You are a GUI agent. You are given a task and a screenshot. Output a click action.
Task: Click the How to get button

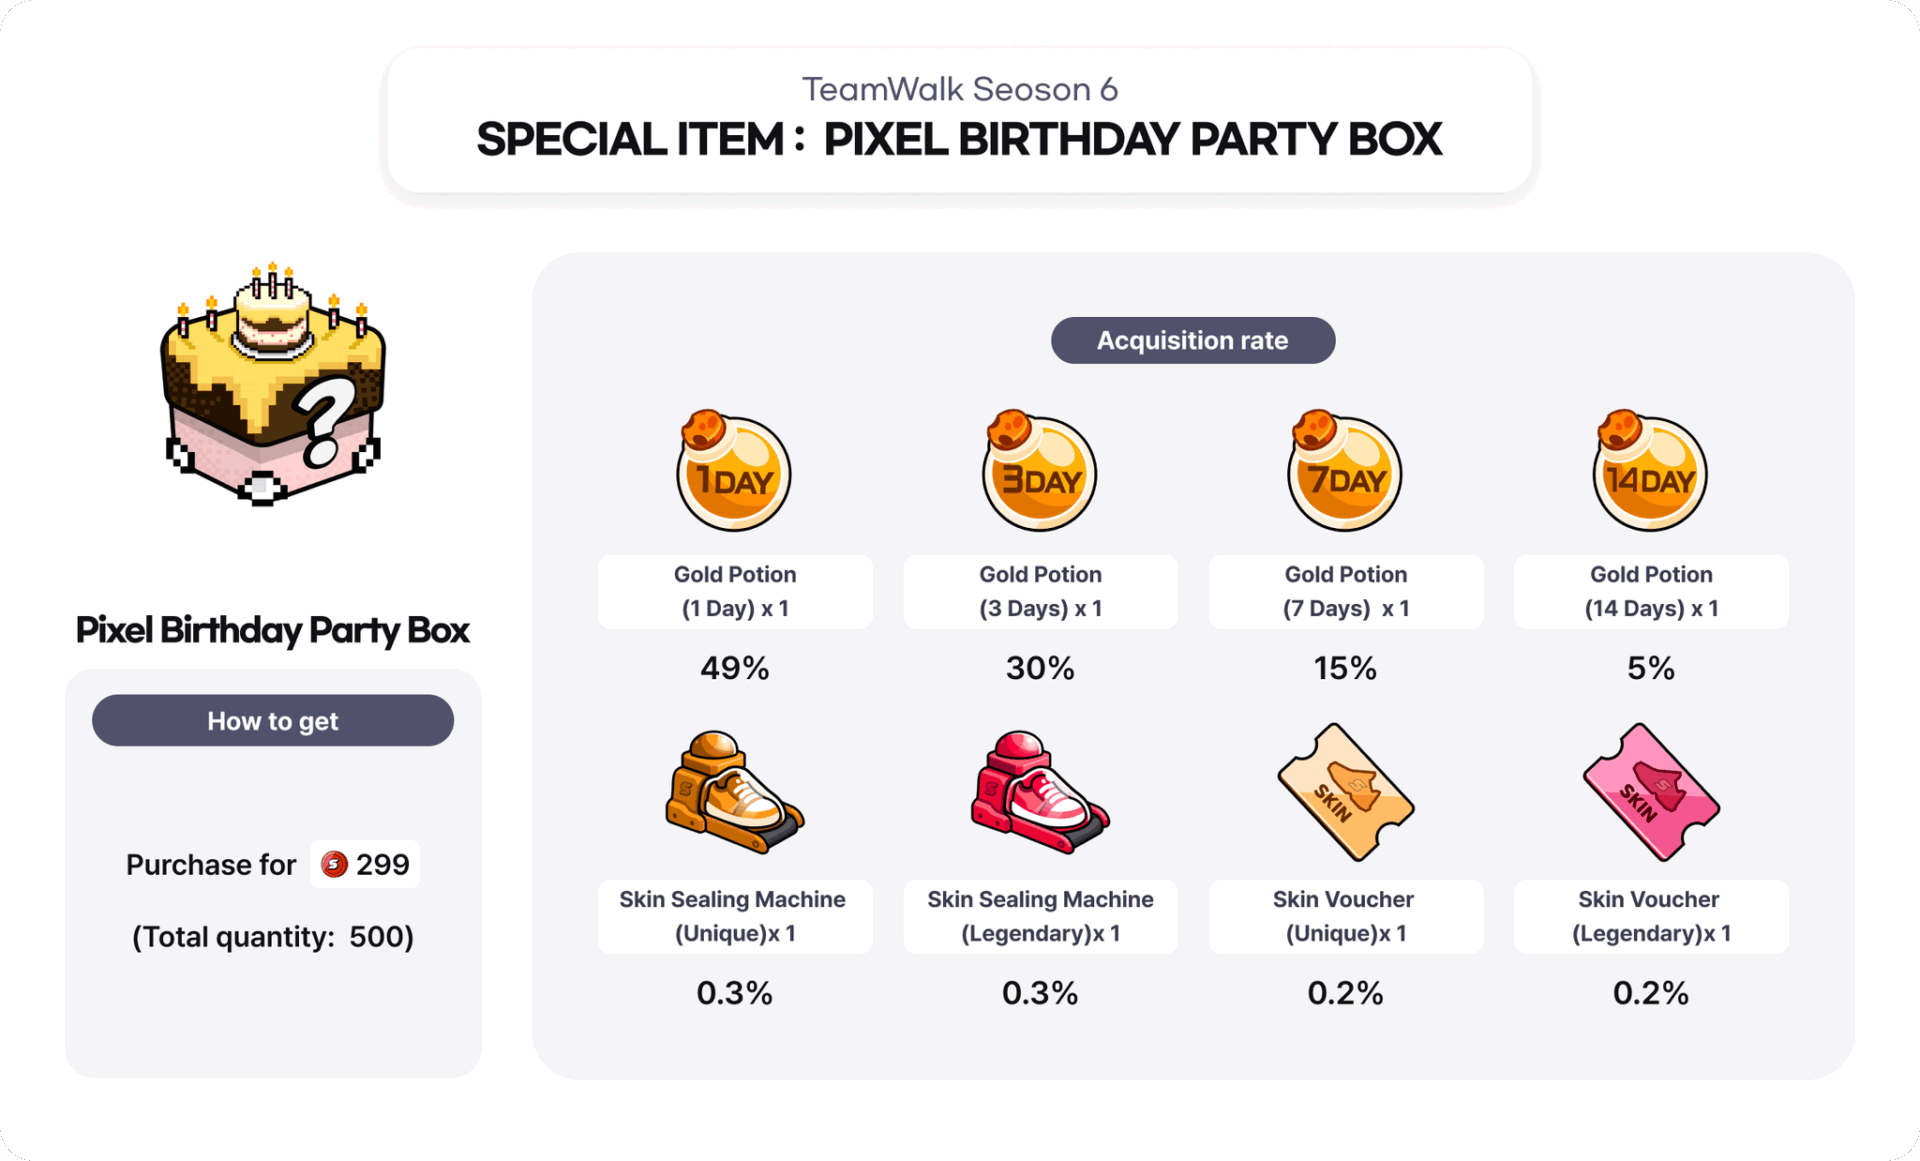(x=273, y=720)
